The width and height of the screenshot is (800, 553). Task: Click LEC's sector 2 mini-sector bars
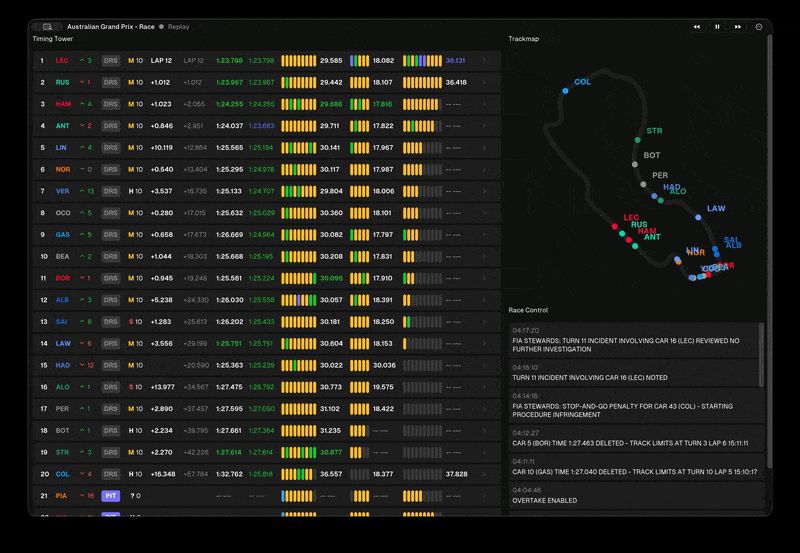point(359,61)
